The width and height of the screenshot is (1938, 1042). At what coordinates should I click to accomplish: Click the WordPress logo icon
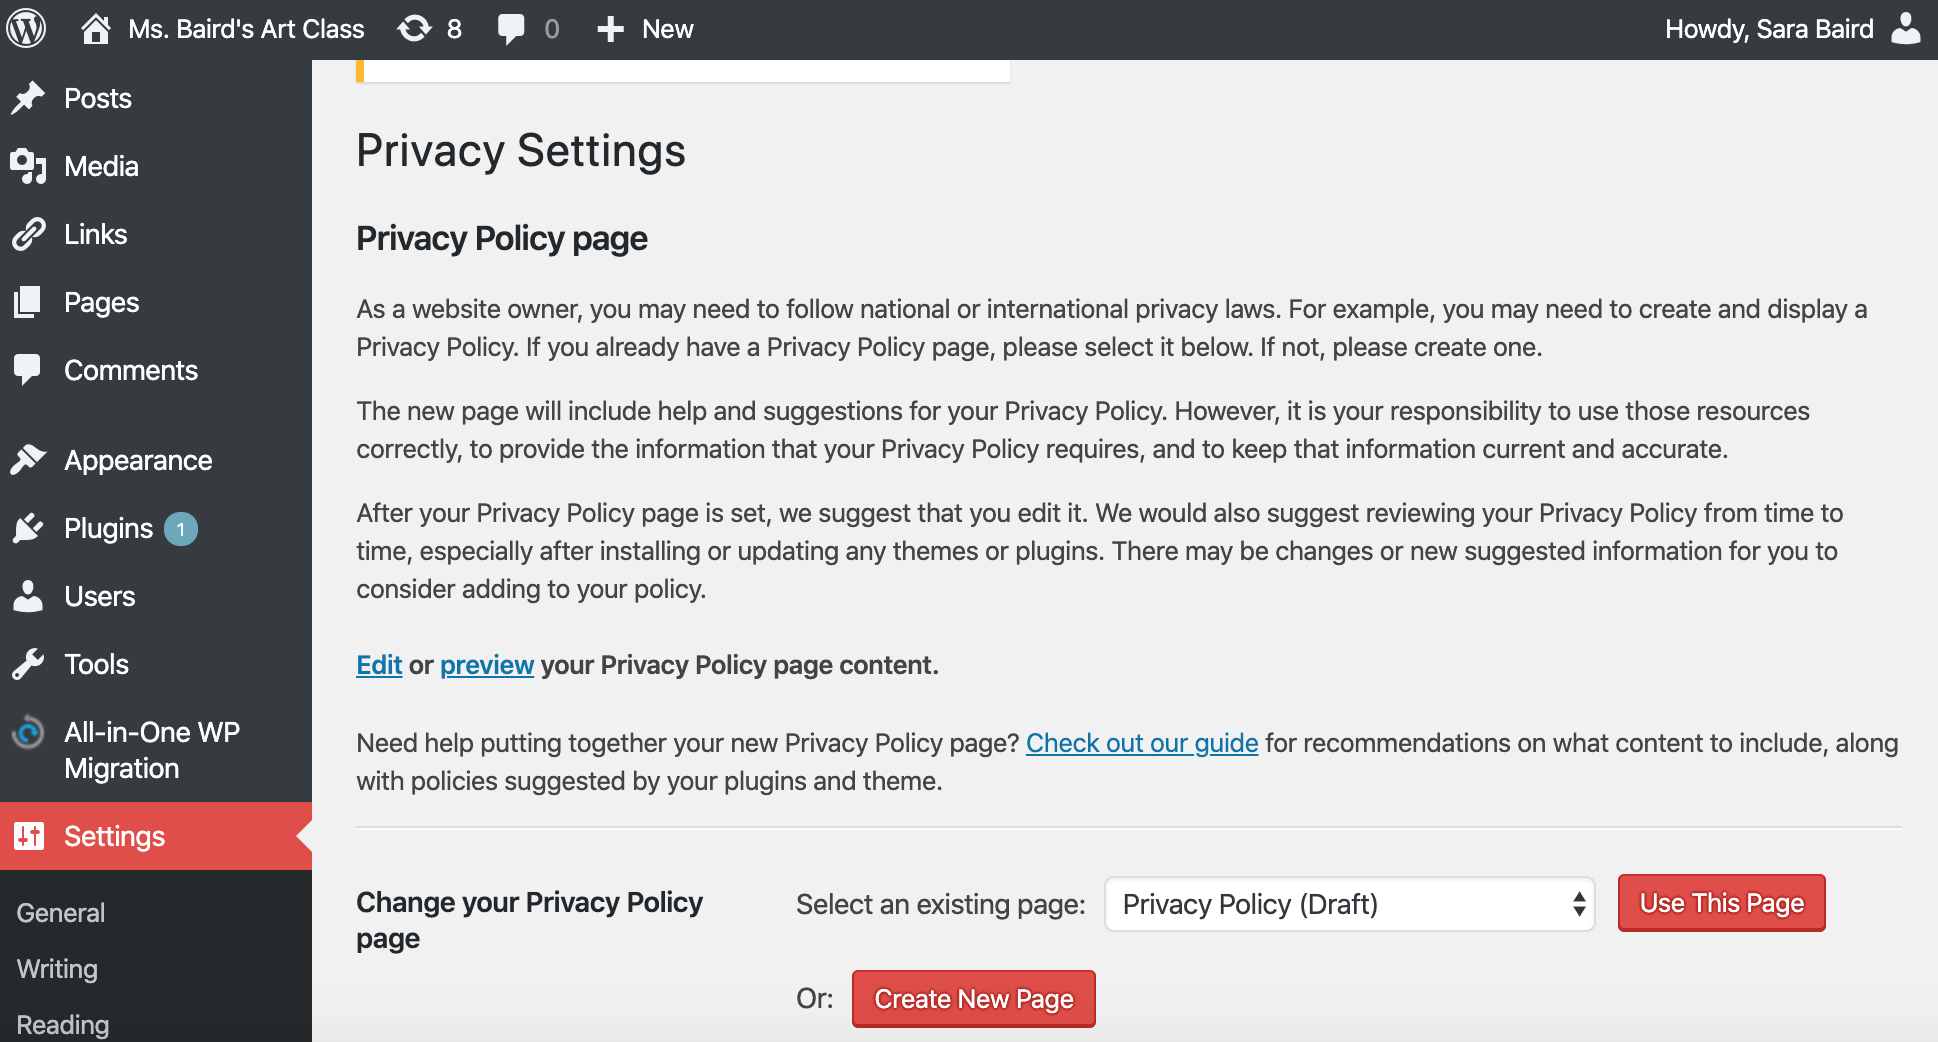pos(27,29)
